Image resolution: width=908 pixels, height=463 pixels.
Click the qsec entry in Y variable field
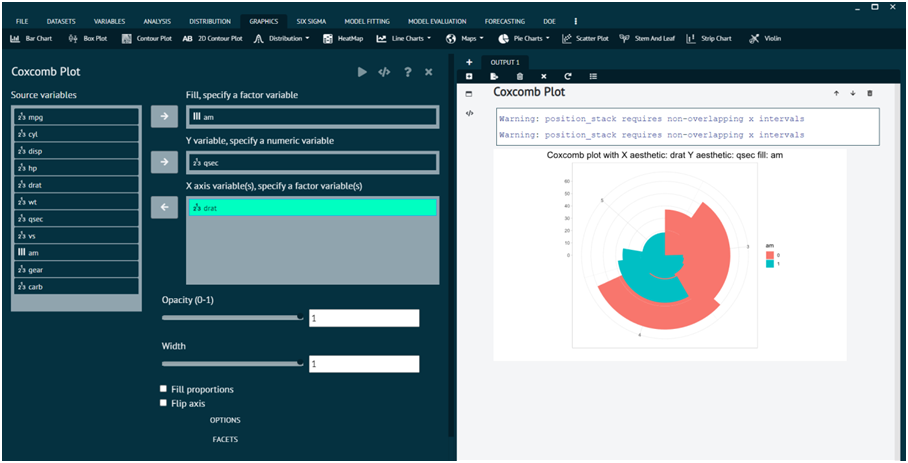313,163
